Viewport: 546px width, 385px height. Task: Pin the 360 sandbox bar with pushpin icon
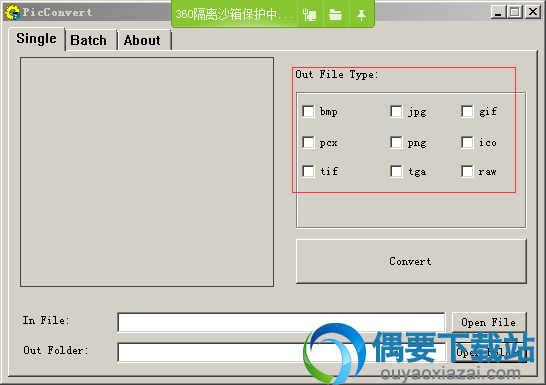tap(361, 15)
